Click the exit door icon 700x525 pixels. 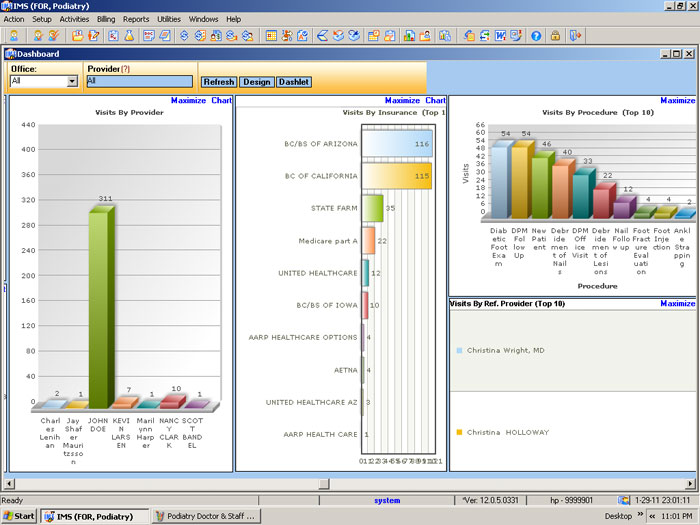[575, 36]
